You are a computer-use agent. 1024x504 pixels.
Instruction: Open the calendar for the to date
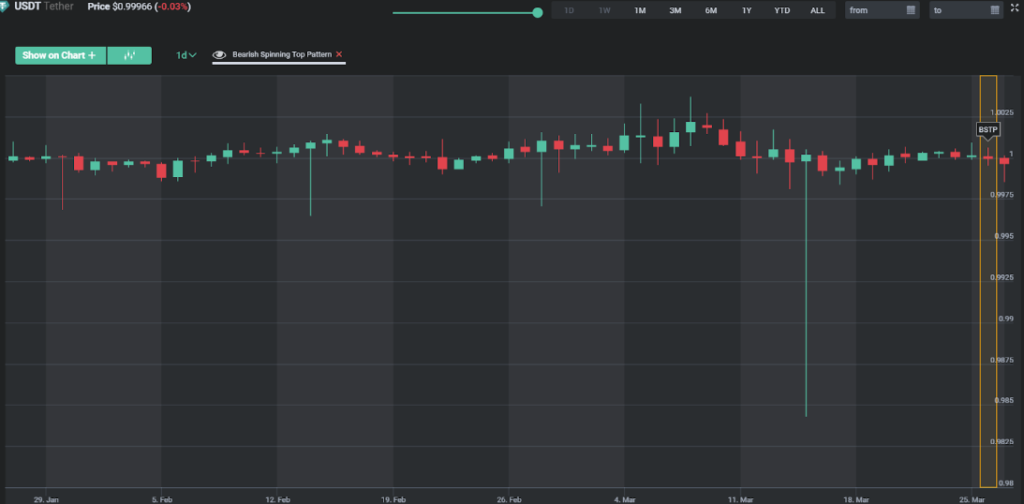click(x=995, y=10)
